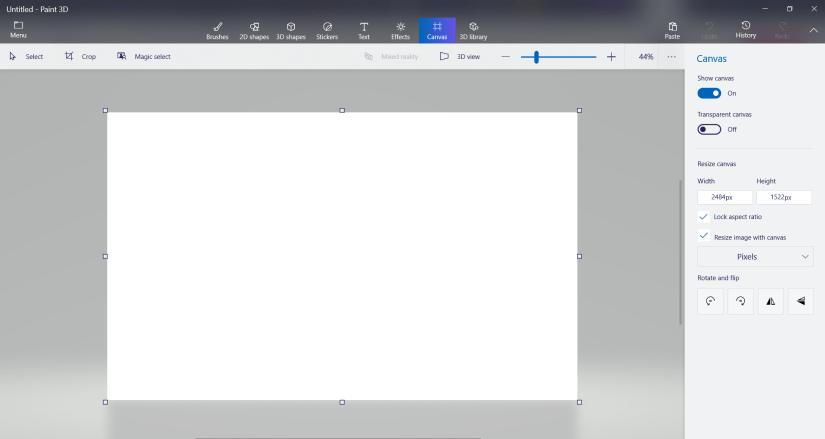Open the History panel

tap(746, 30)
